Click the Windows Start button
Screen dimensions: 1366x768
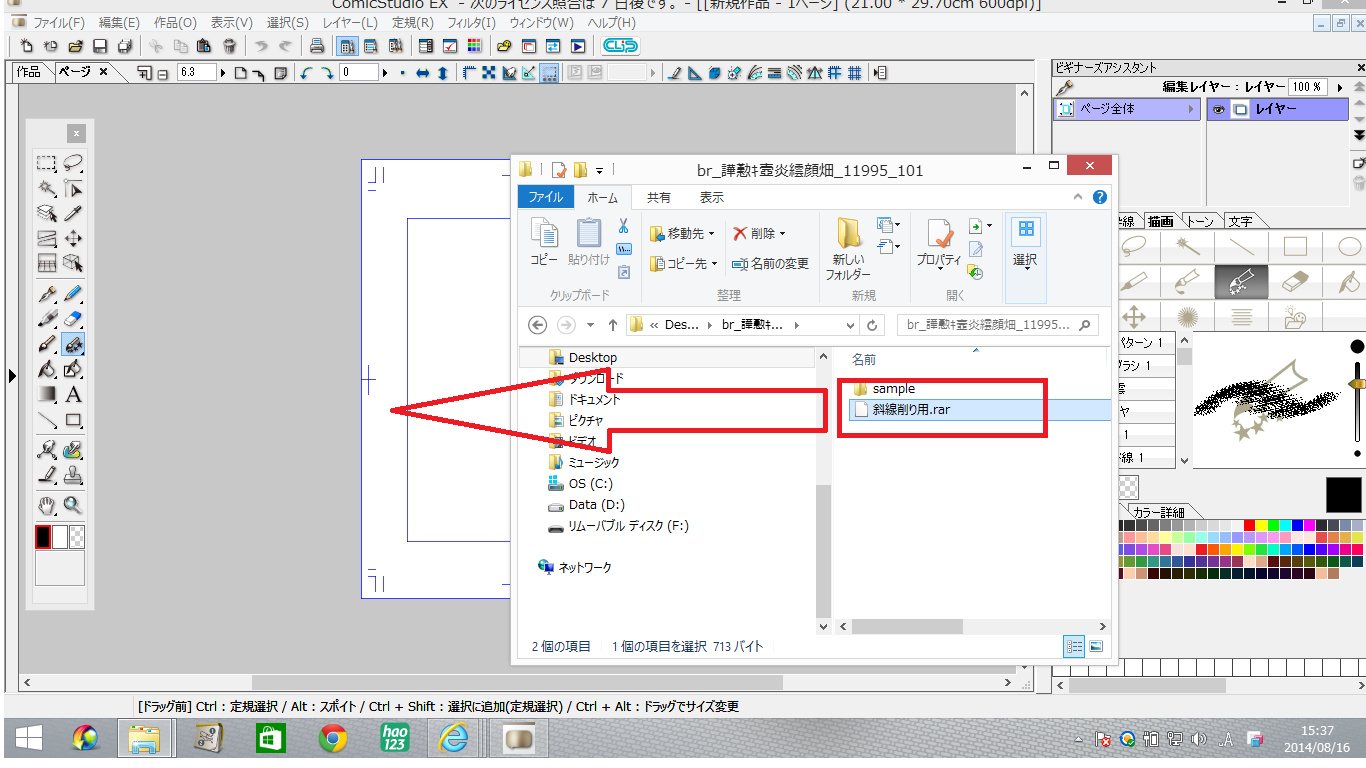pyautogui.click(x=28, y=738)
